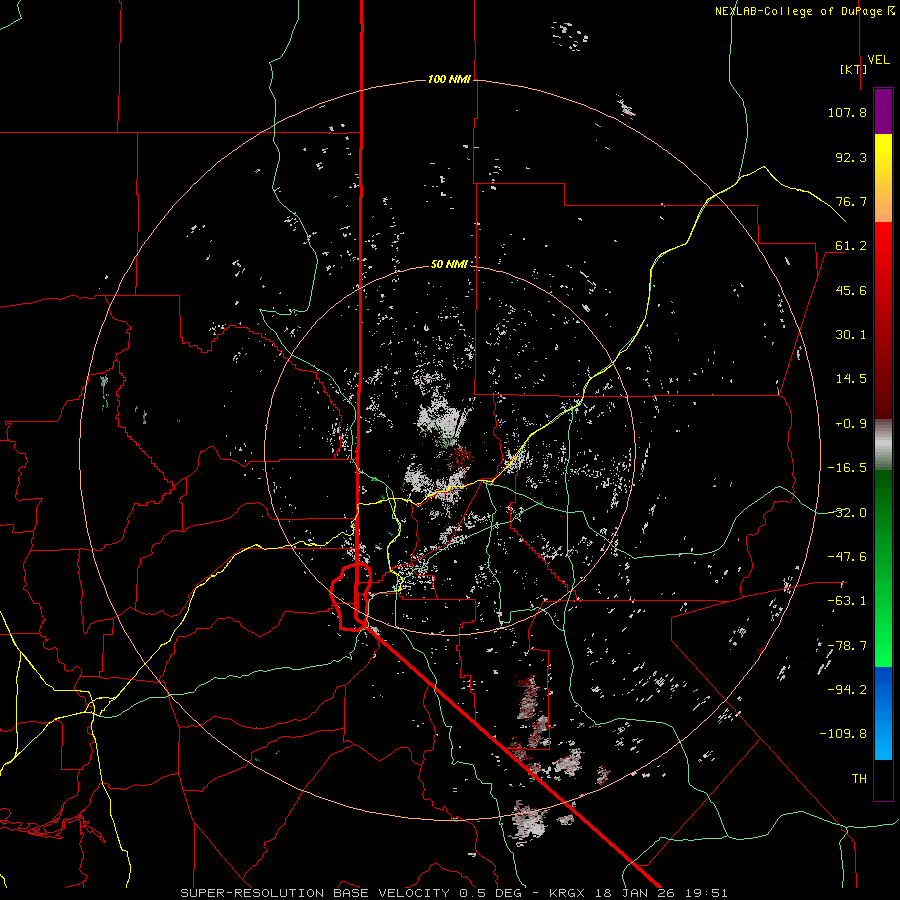Select the 14.5 legend value
Viewport: 900px width, 900px height.
point(851,379)
